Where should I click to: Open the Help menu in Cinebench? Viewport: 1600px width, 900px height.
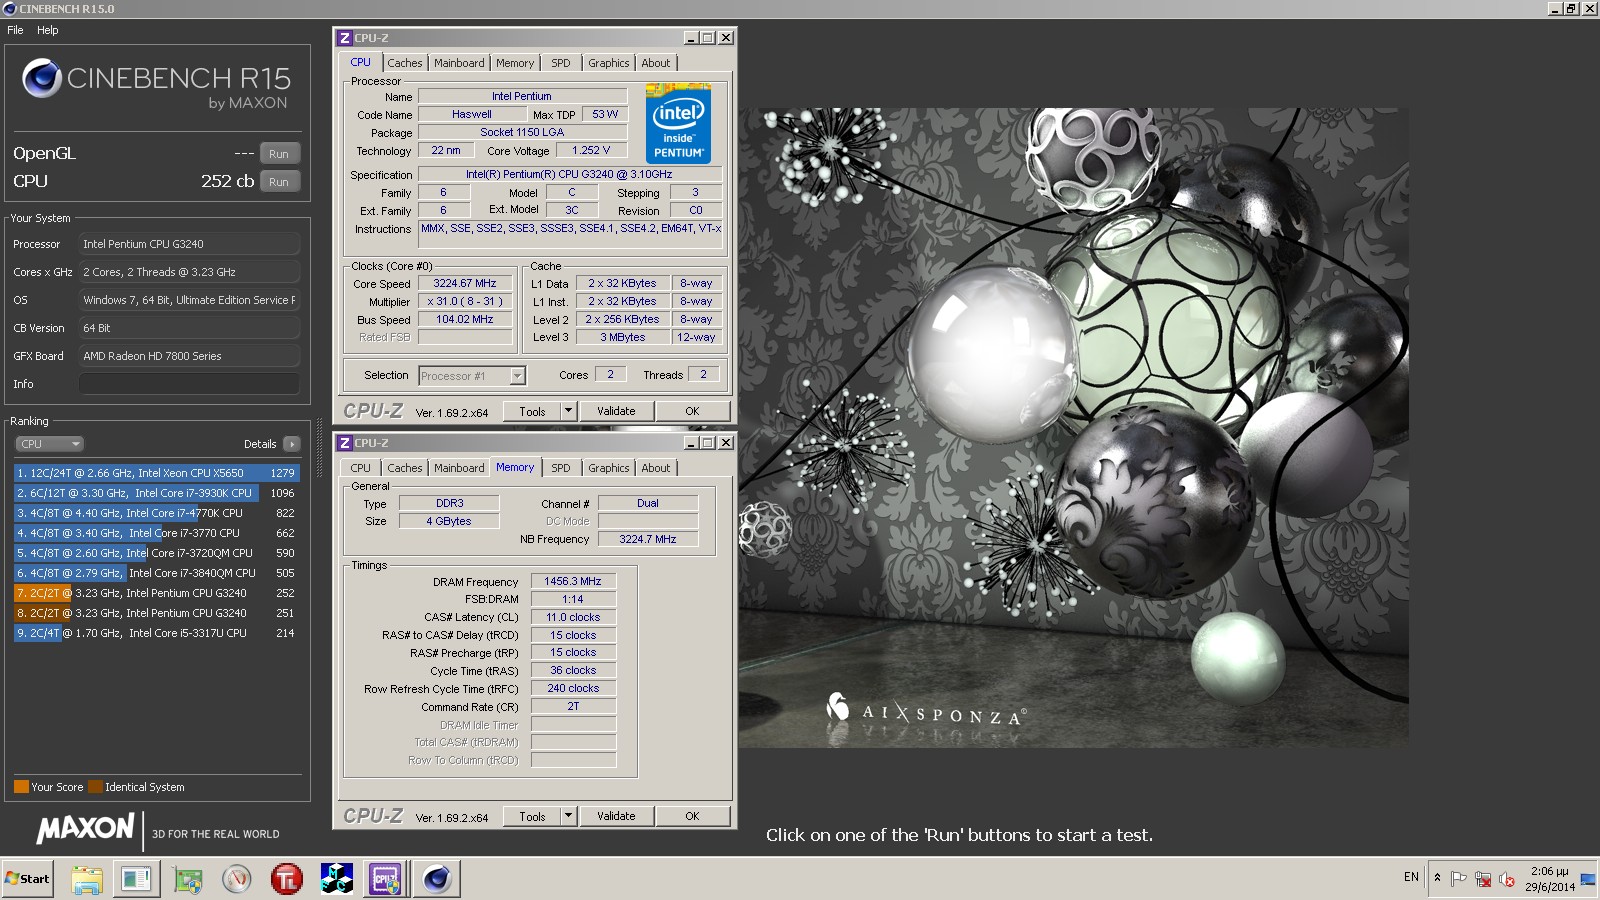tap(48, 30)
